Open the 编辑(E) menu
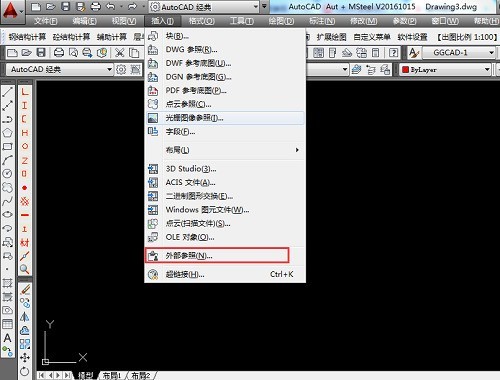This screenshot has height=380, width=500. 84,21
